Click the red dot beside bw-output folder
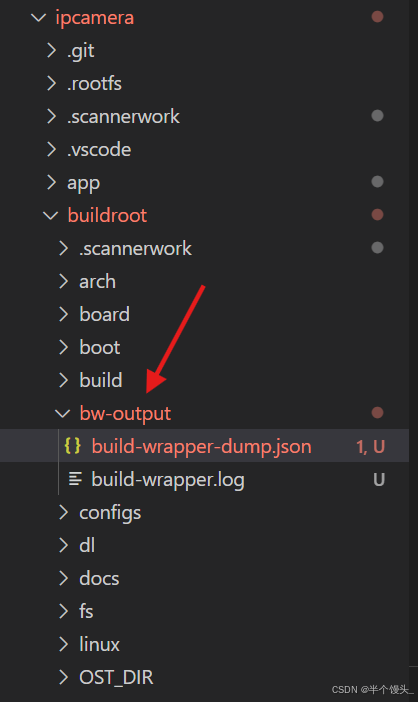The image size is (418, 702). tap(377, 413)
